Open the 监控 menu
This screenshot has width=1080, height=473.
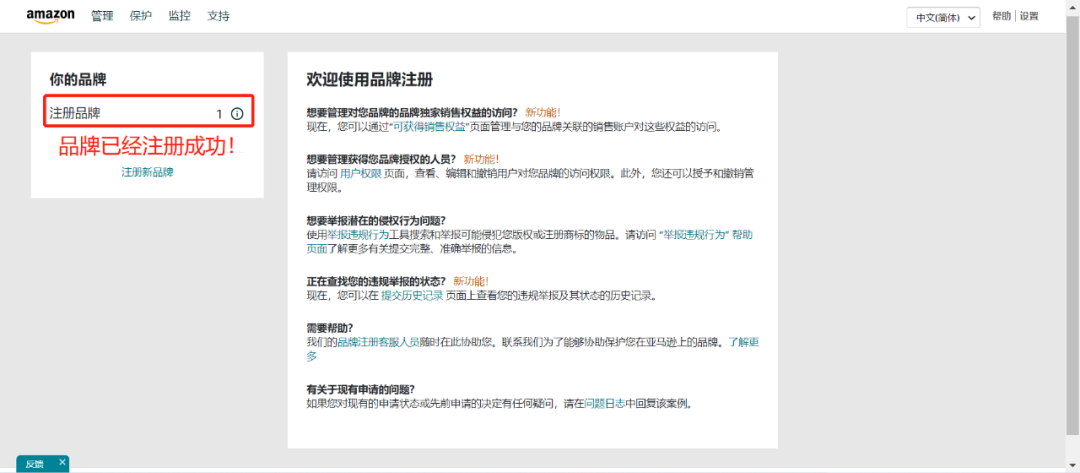point(179,16)
